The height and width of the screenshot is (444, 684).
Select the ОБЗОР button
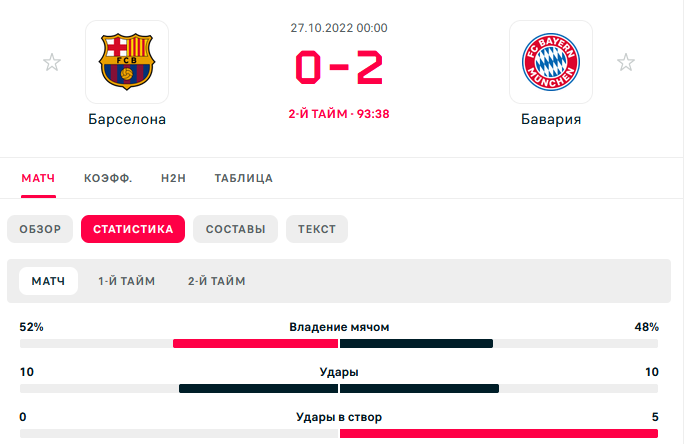40,229
